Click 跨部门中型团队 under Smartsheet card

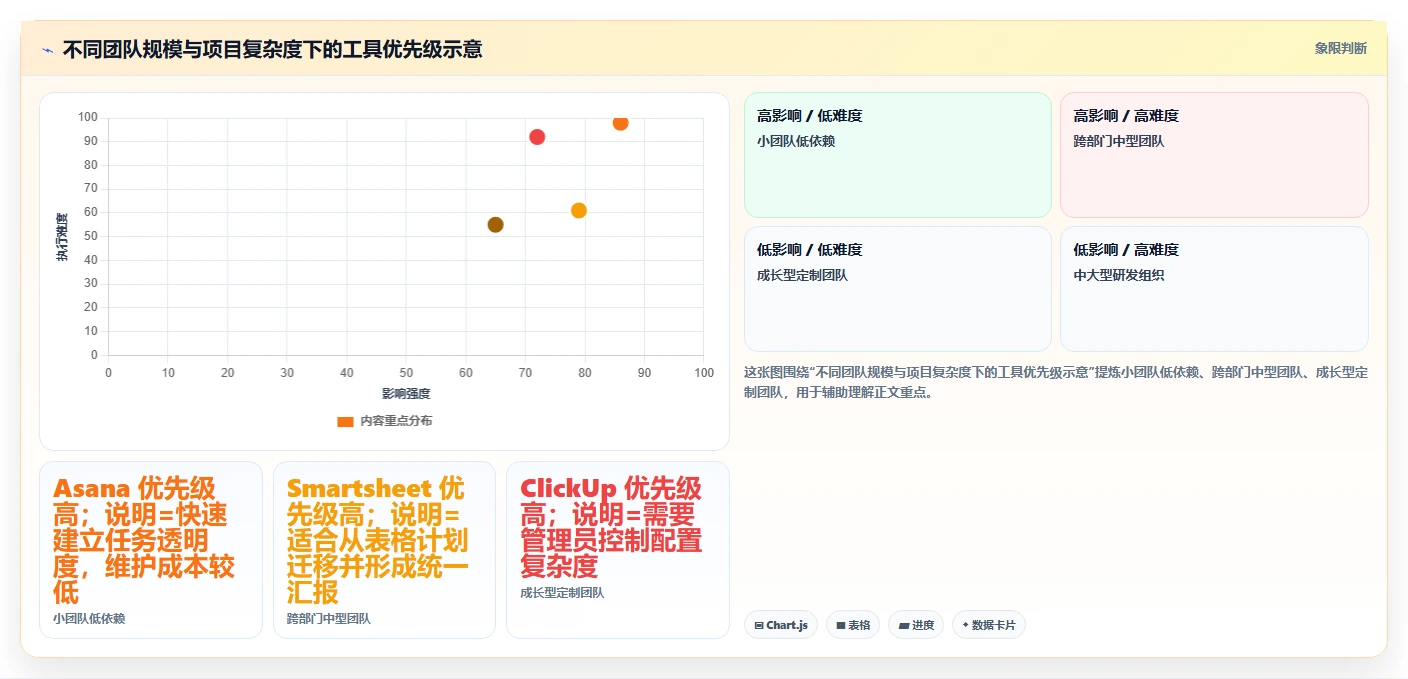click(x=329, y=619)
